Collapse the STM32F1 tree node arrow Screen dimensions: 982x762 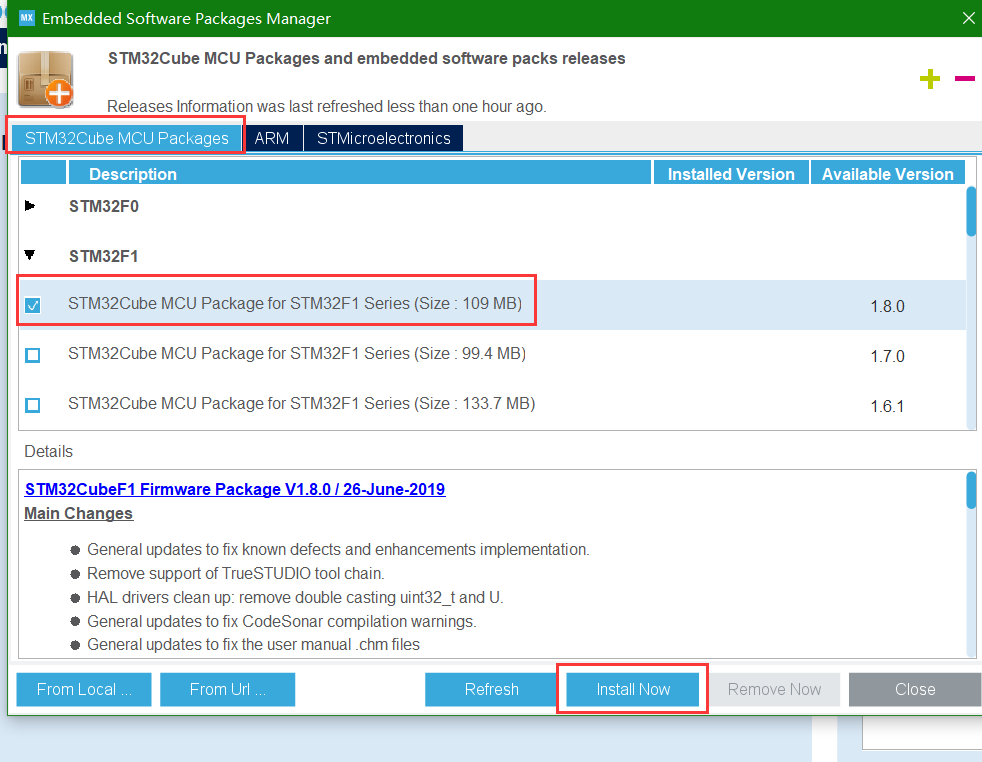click(29, 255)
